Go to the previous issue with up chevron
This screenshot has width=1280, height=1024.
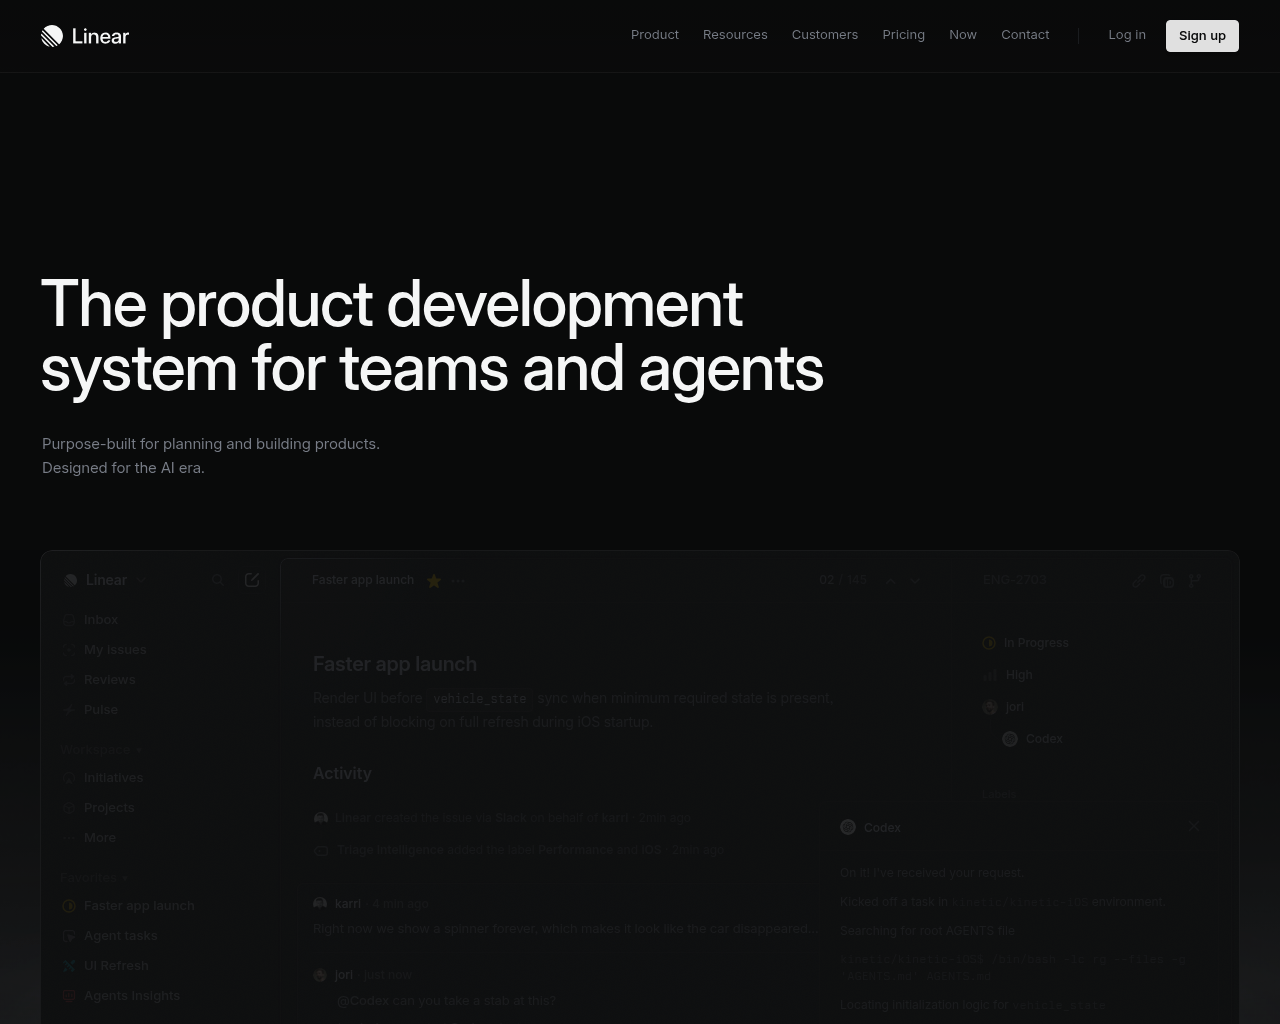[889, 580]
